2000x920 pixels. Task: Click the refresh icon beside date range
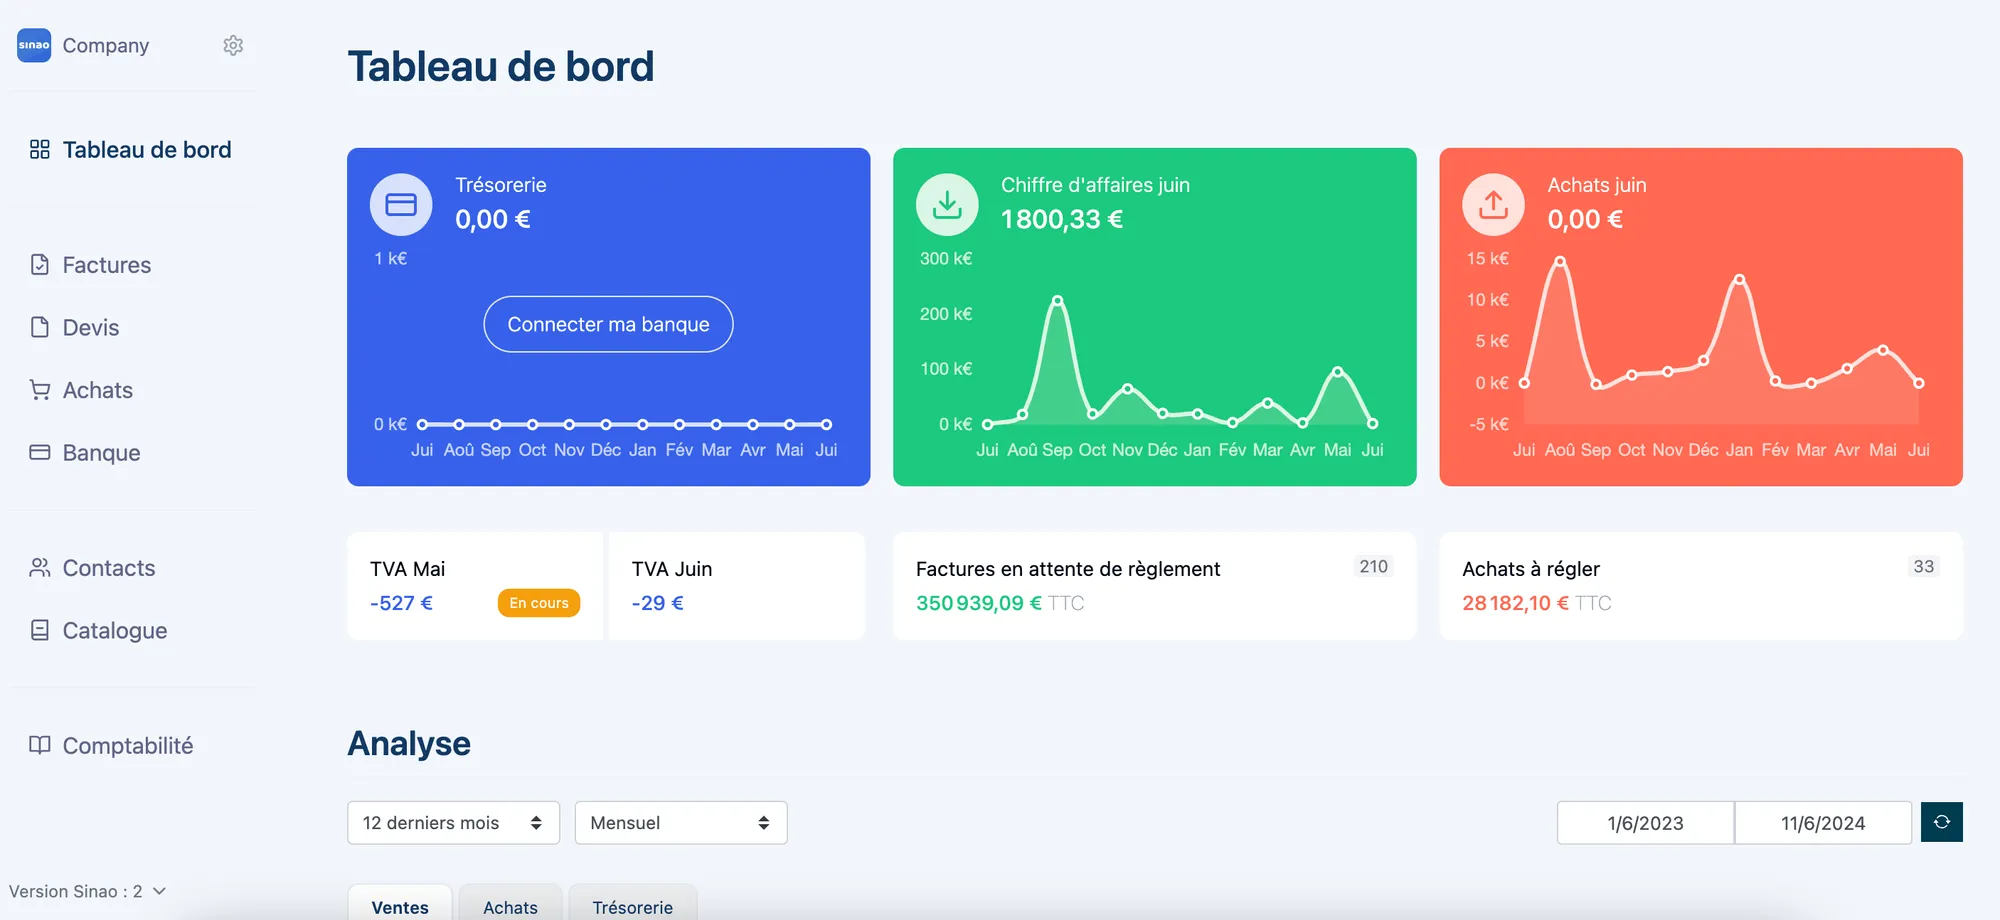(1941, 822)
